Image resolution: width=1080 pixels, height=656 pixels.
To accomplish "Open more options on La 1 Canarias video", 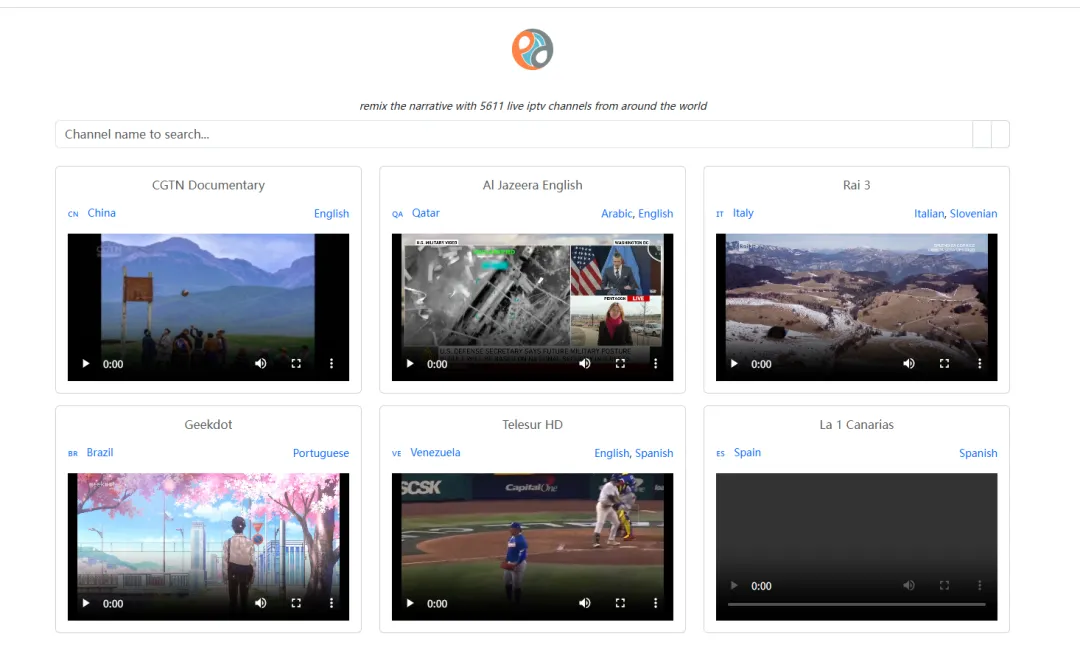I will coord(979,586).
